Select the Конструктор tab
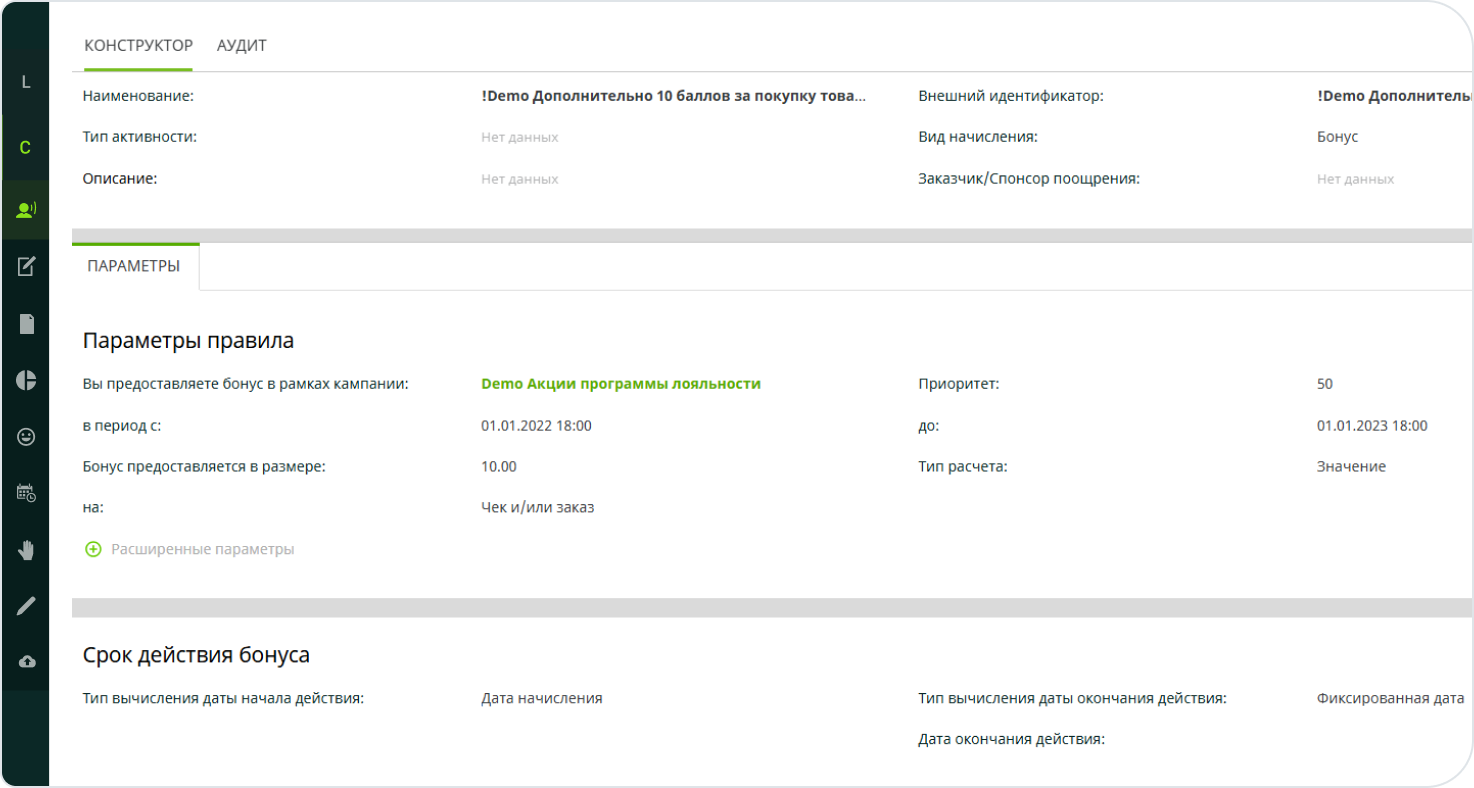 click(138, 46)
